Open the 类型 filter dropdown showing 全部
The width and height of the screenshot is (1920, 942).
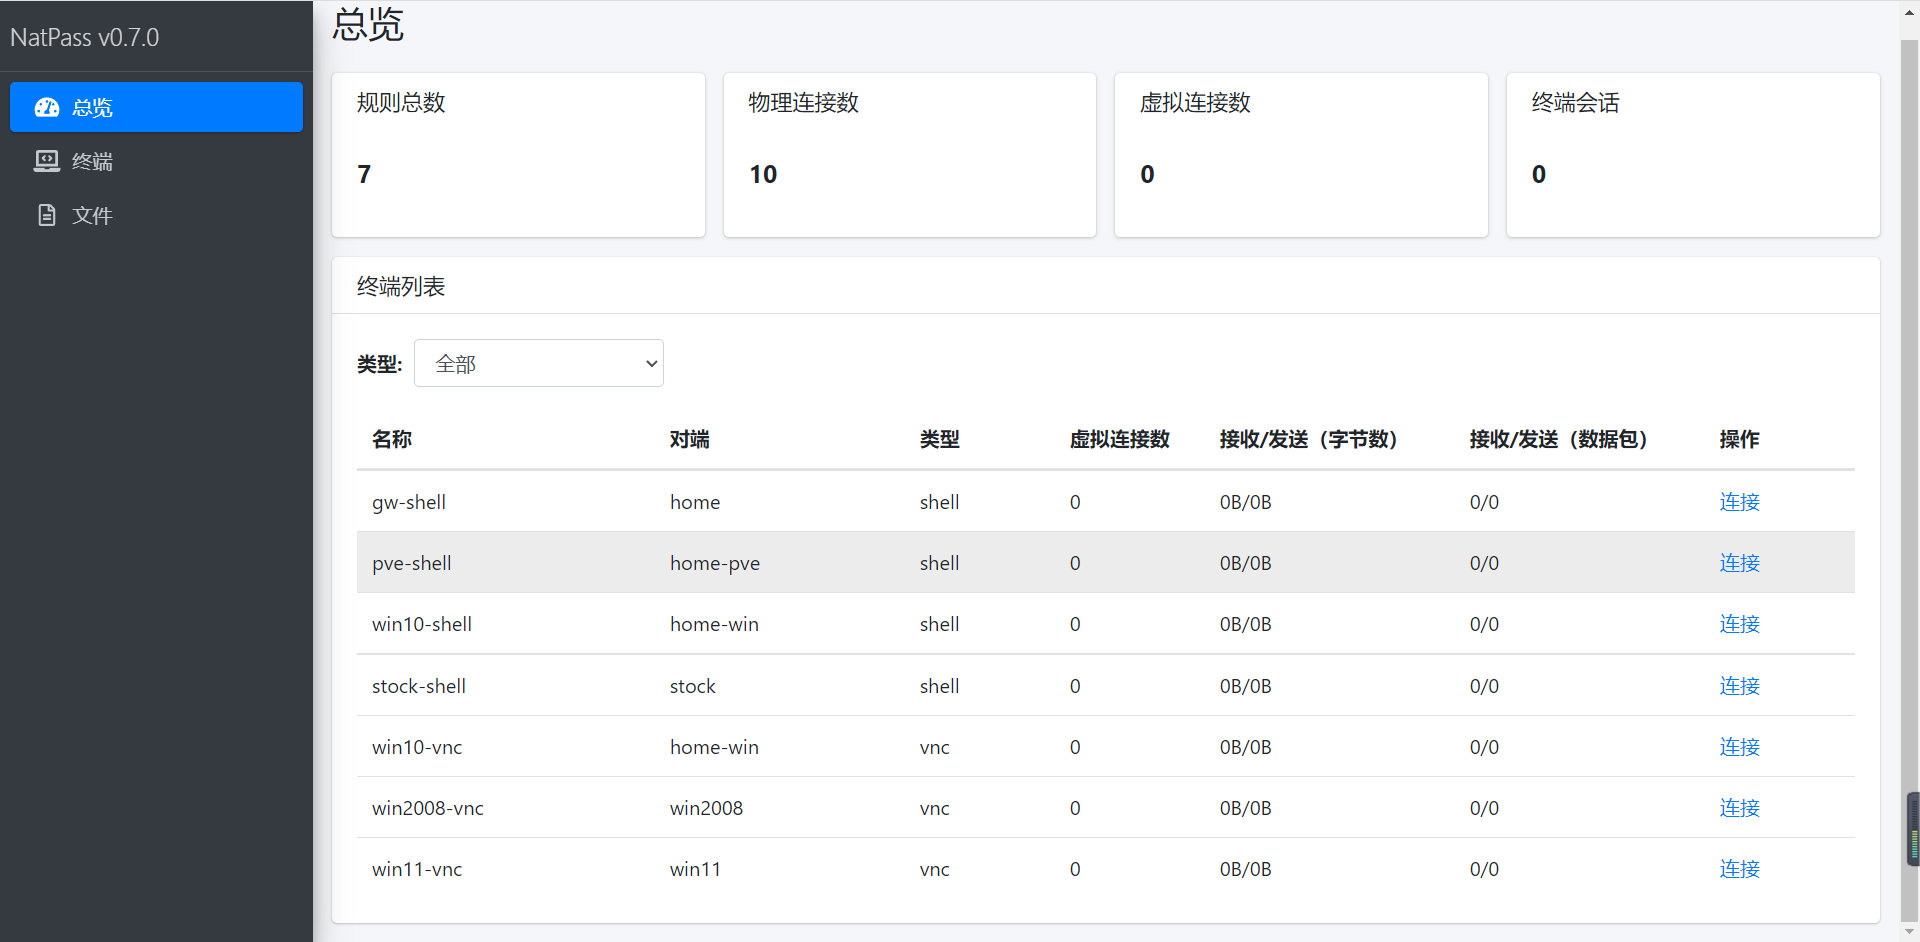click(x=539, y=363)
